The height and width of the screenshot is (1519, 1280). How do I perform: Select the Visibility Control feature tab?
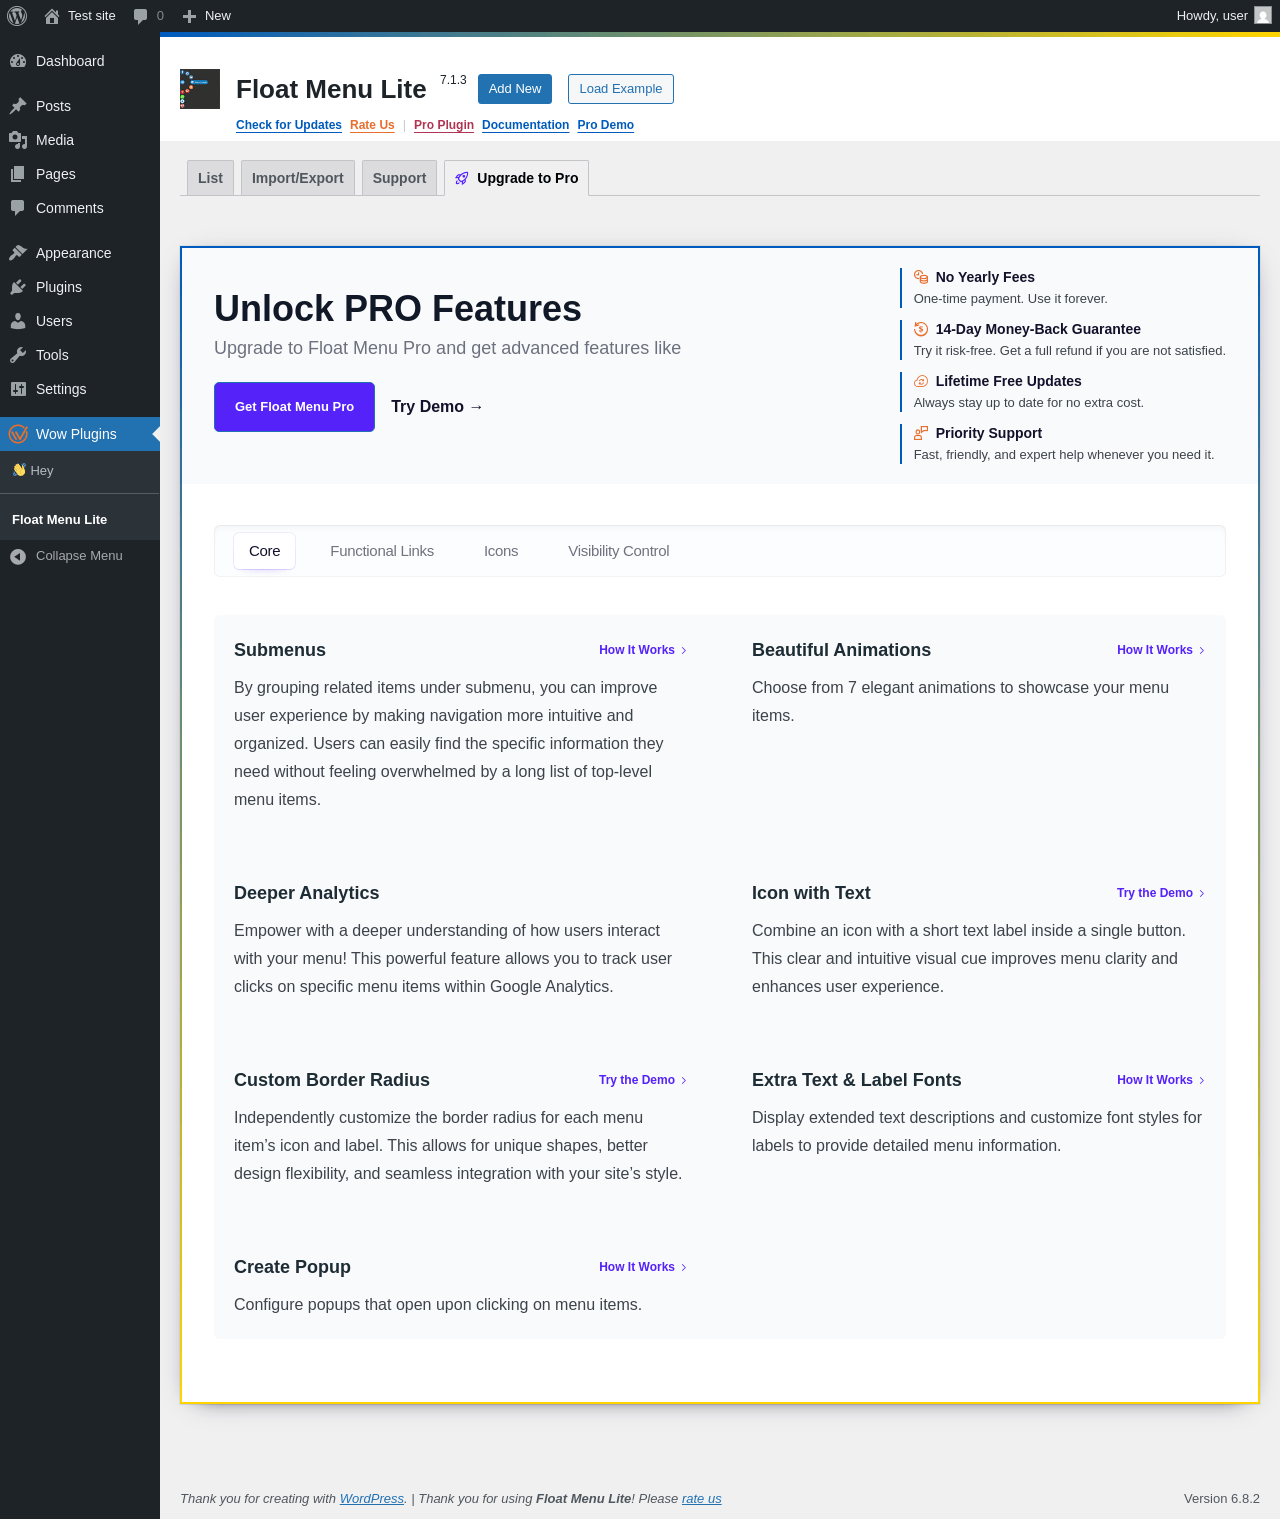click(619, 551)
